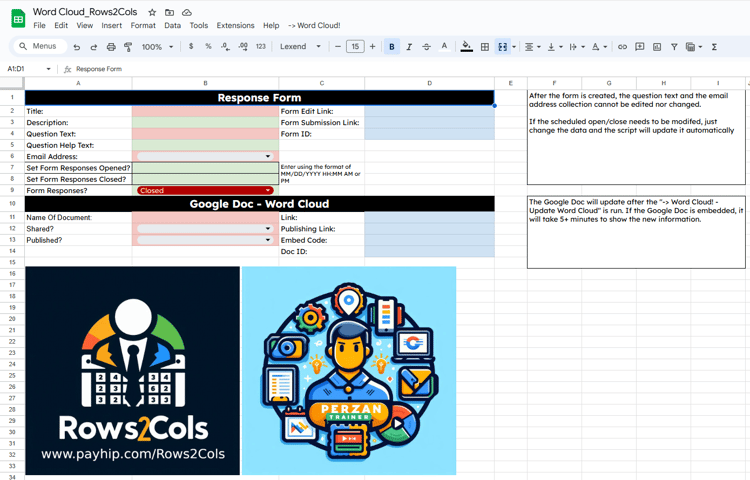Expand the Lexend font dropdown
Screen dimensions: 750x480
tap(300, 47)
